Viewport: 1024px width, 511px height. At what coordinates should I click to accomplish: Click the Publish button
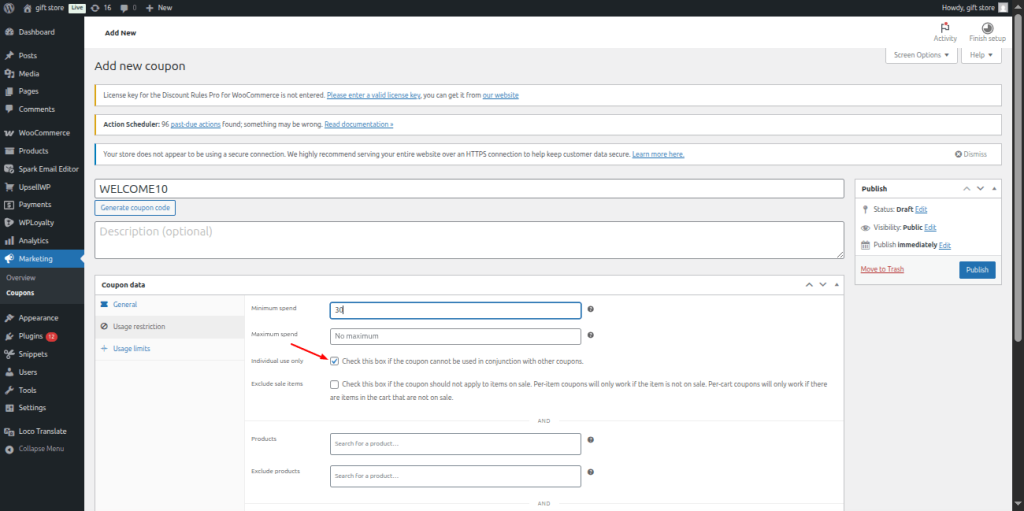click(977, 270)
